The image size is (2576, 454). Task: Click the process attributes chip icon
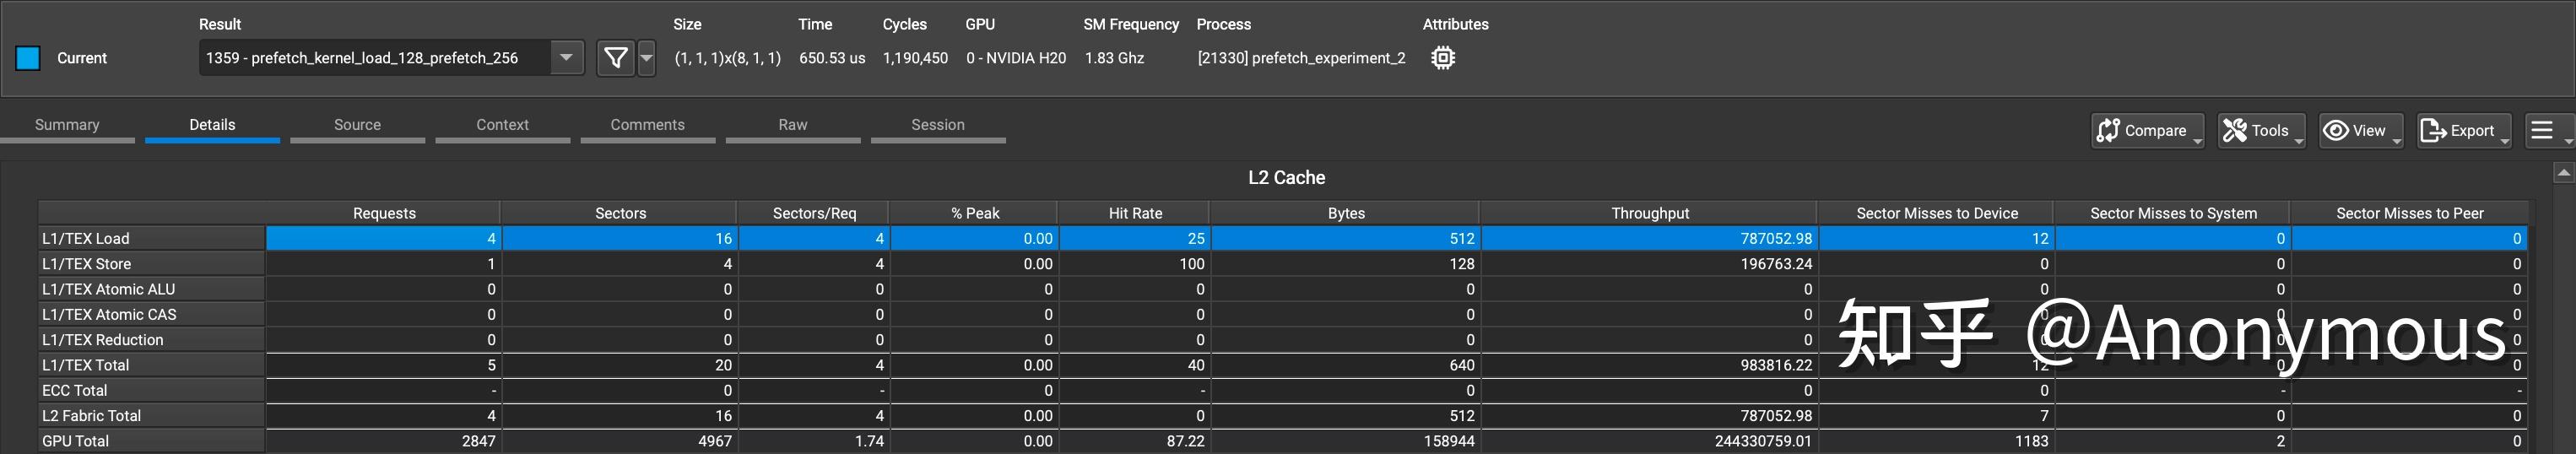pos(1442,58)
